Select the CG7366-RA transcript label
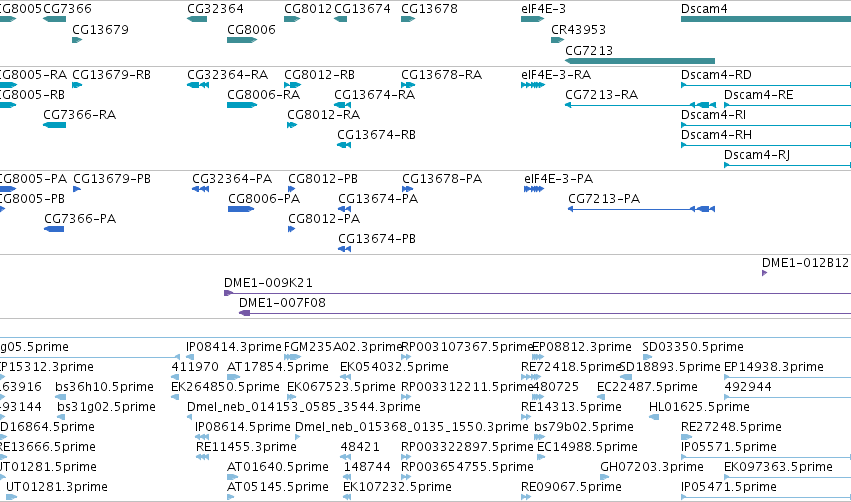This screenshot has height=502, width=851. click(79, 115)
